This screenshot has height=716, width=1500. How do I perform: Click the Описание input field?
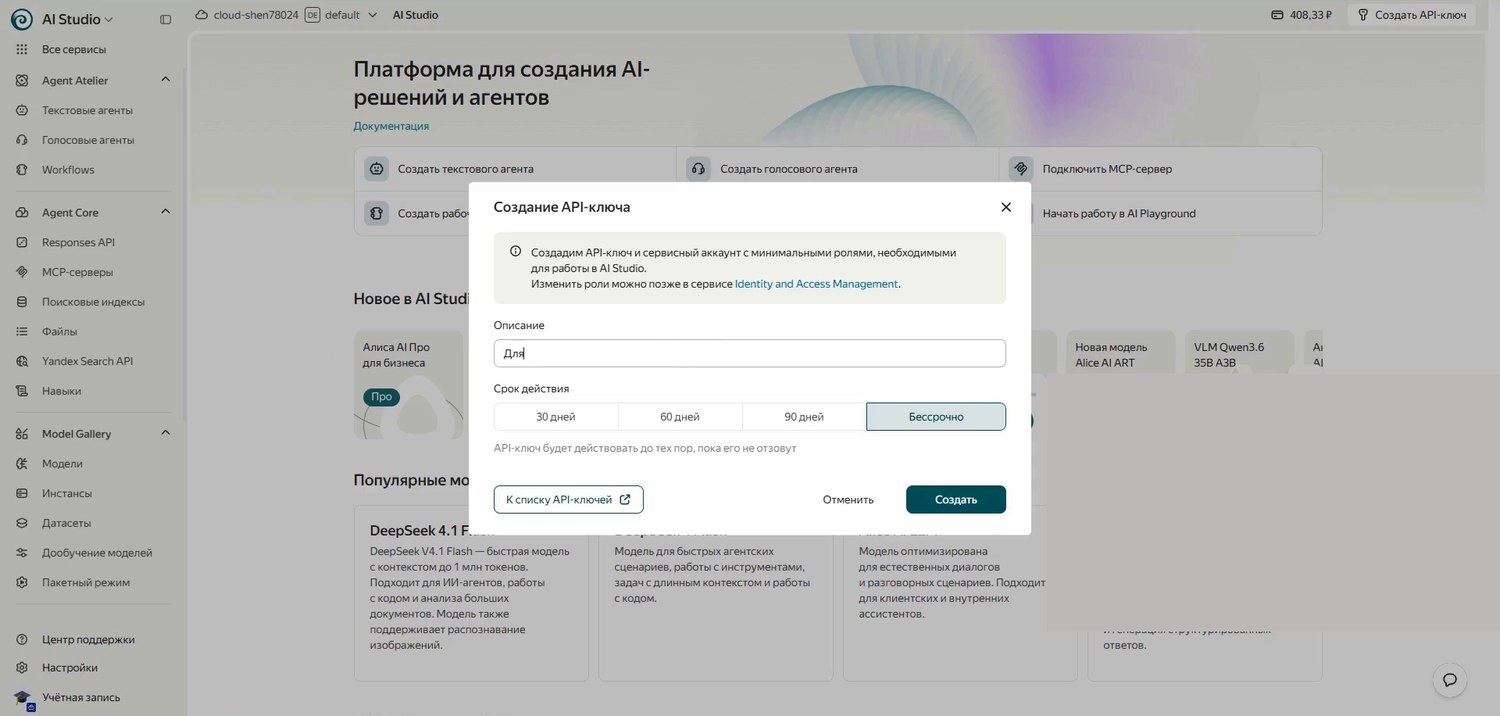pyautogui.click(x=750, y=353)
